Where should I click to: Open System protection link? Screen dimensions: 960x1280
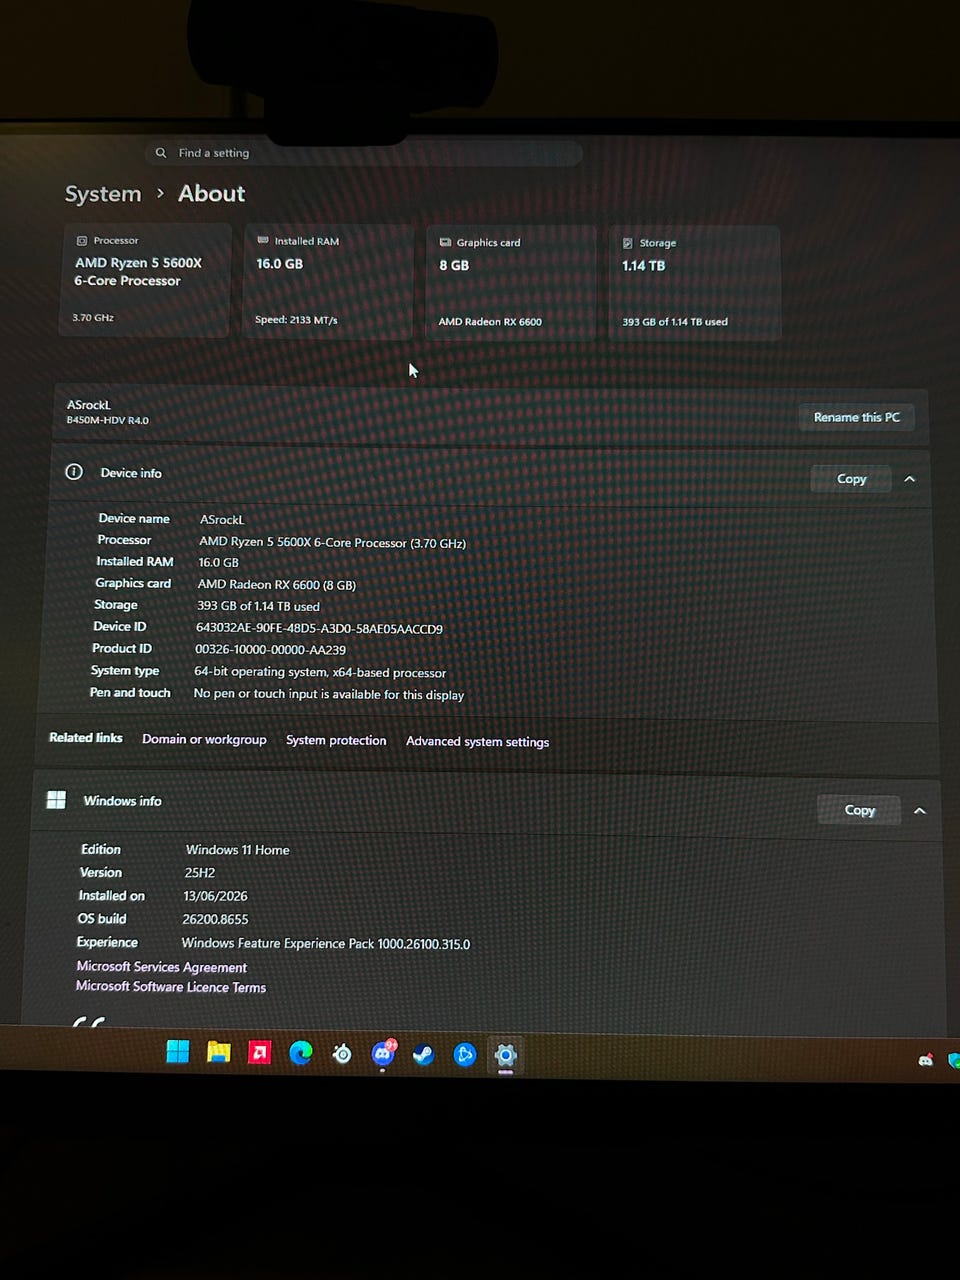point(336,740)
